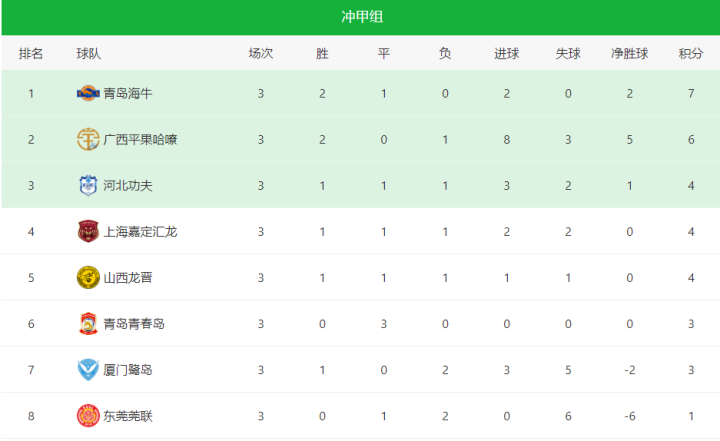The image size is (720, 441).
Task: Click the 球队 column header
Action: [x=89, y=54]
